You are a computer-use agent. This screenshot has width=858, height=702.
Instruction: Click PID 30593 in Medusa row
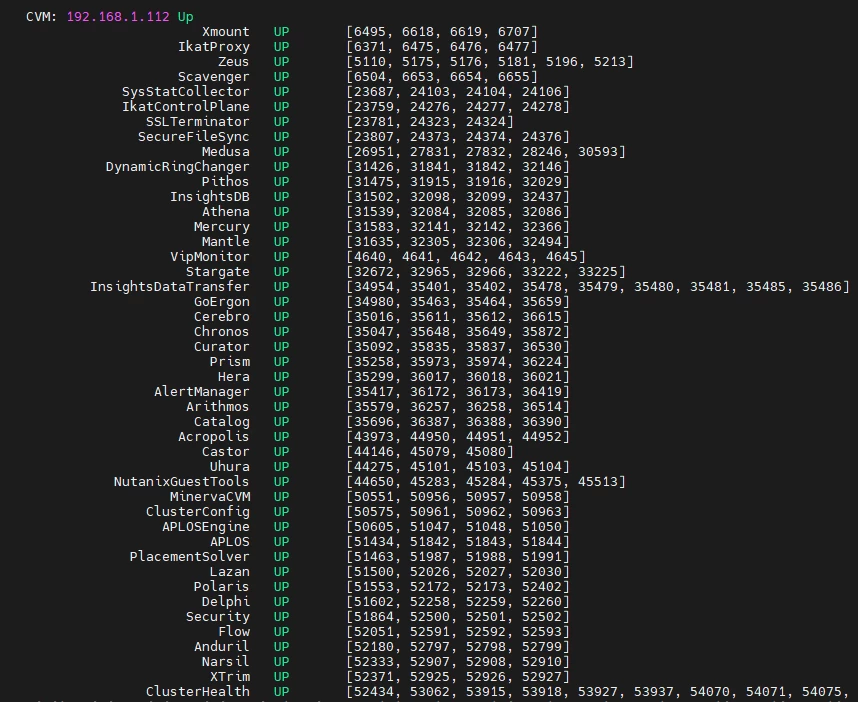pyautogui.click(x=598, y=152)
